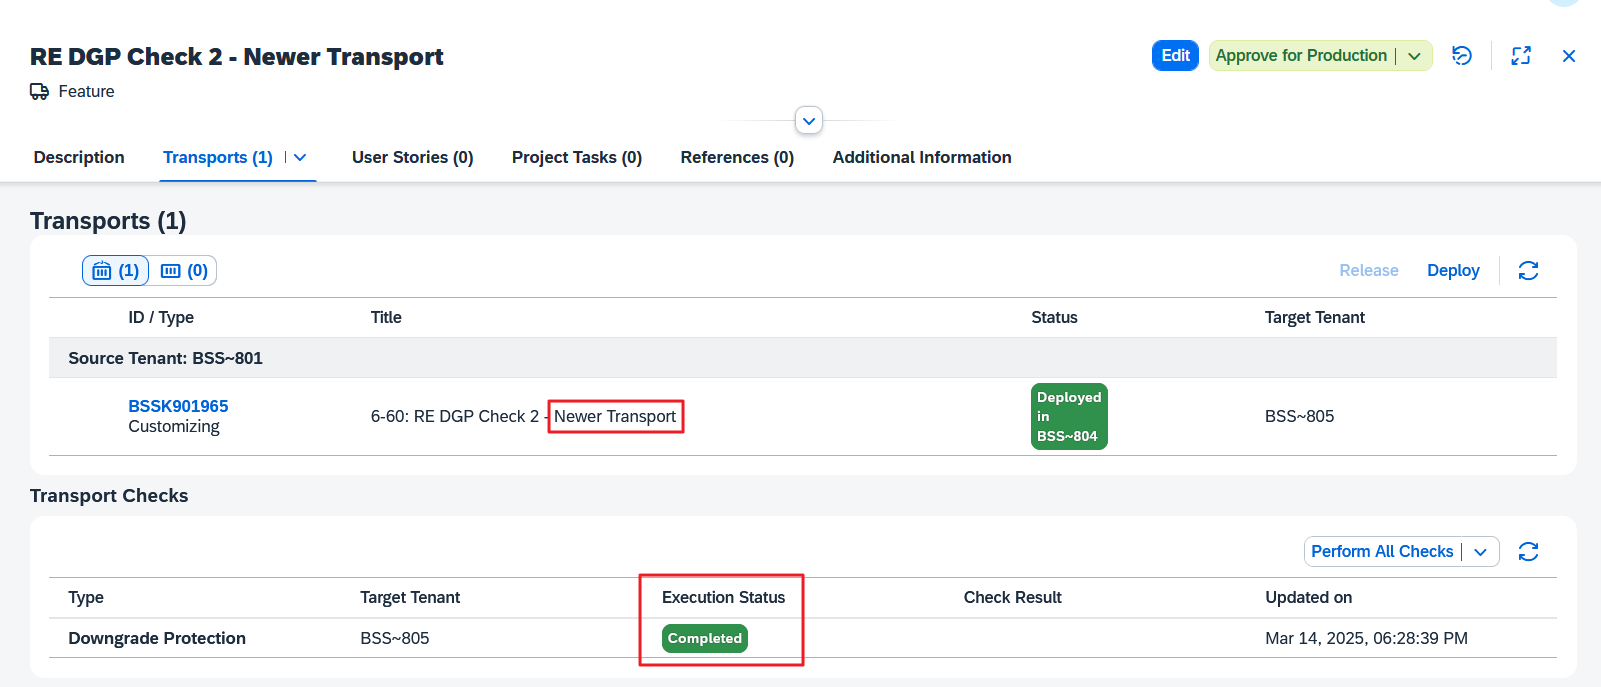1601x687 pixels.
Task: Enter full screen mode for the feature
Action: click(1520, 56)
